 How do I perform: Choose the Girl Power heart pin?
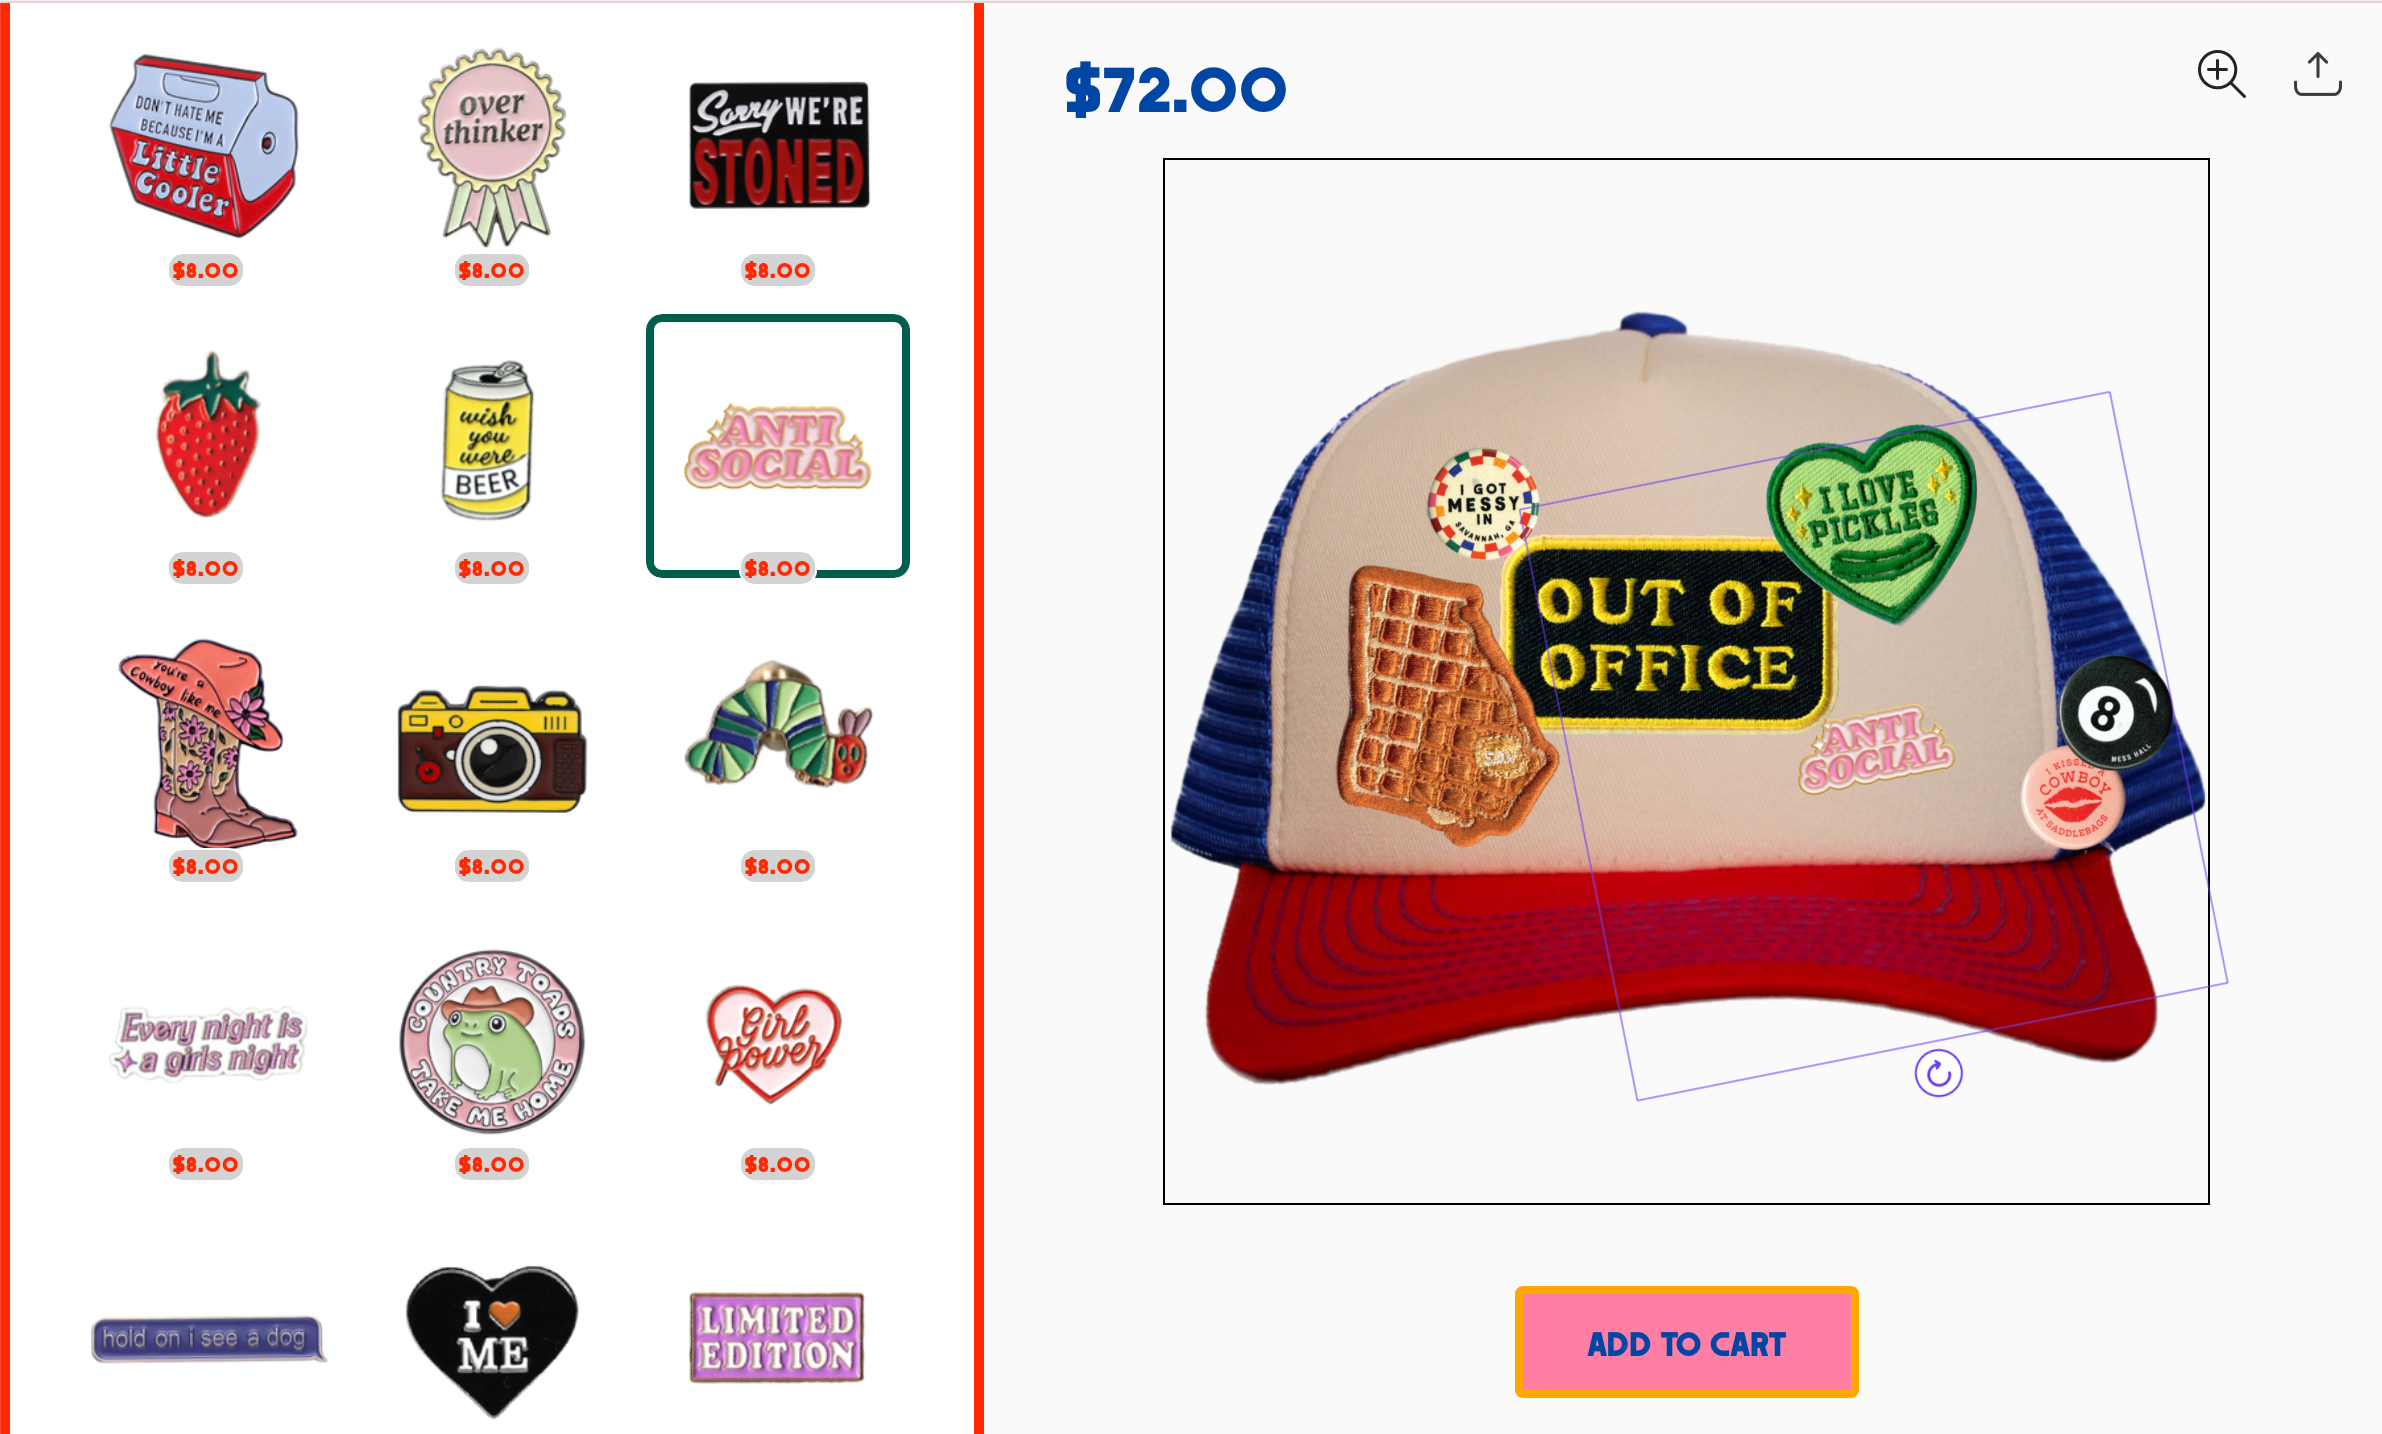775,1043
